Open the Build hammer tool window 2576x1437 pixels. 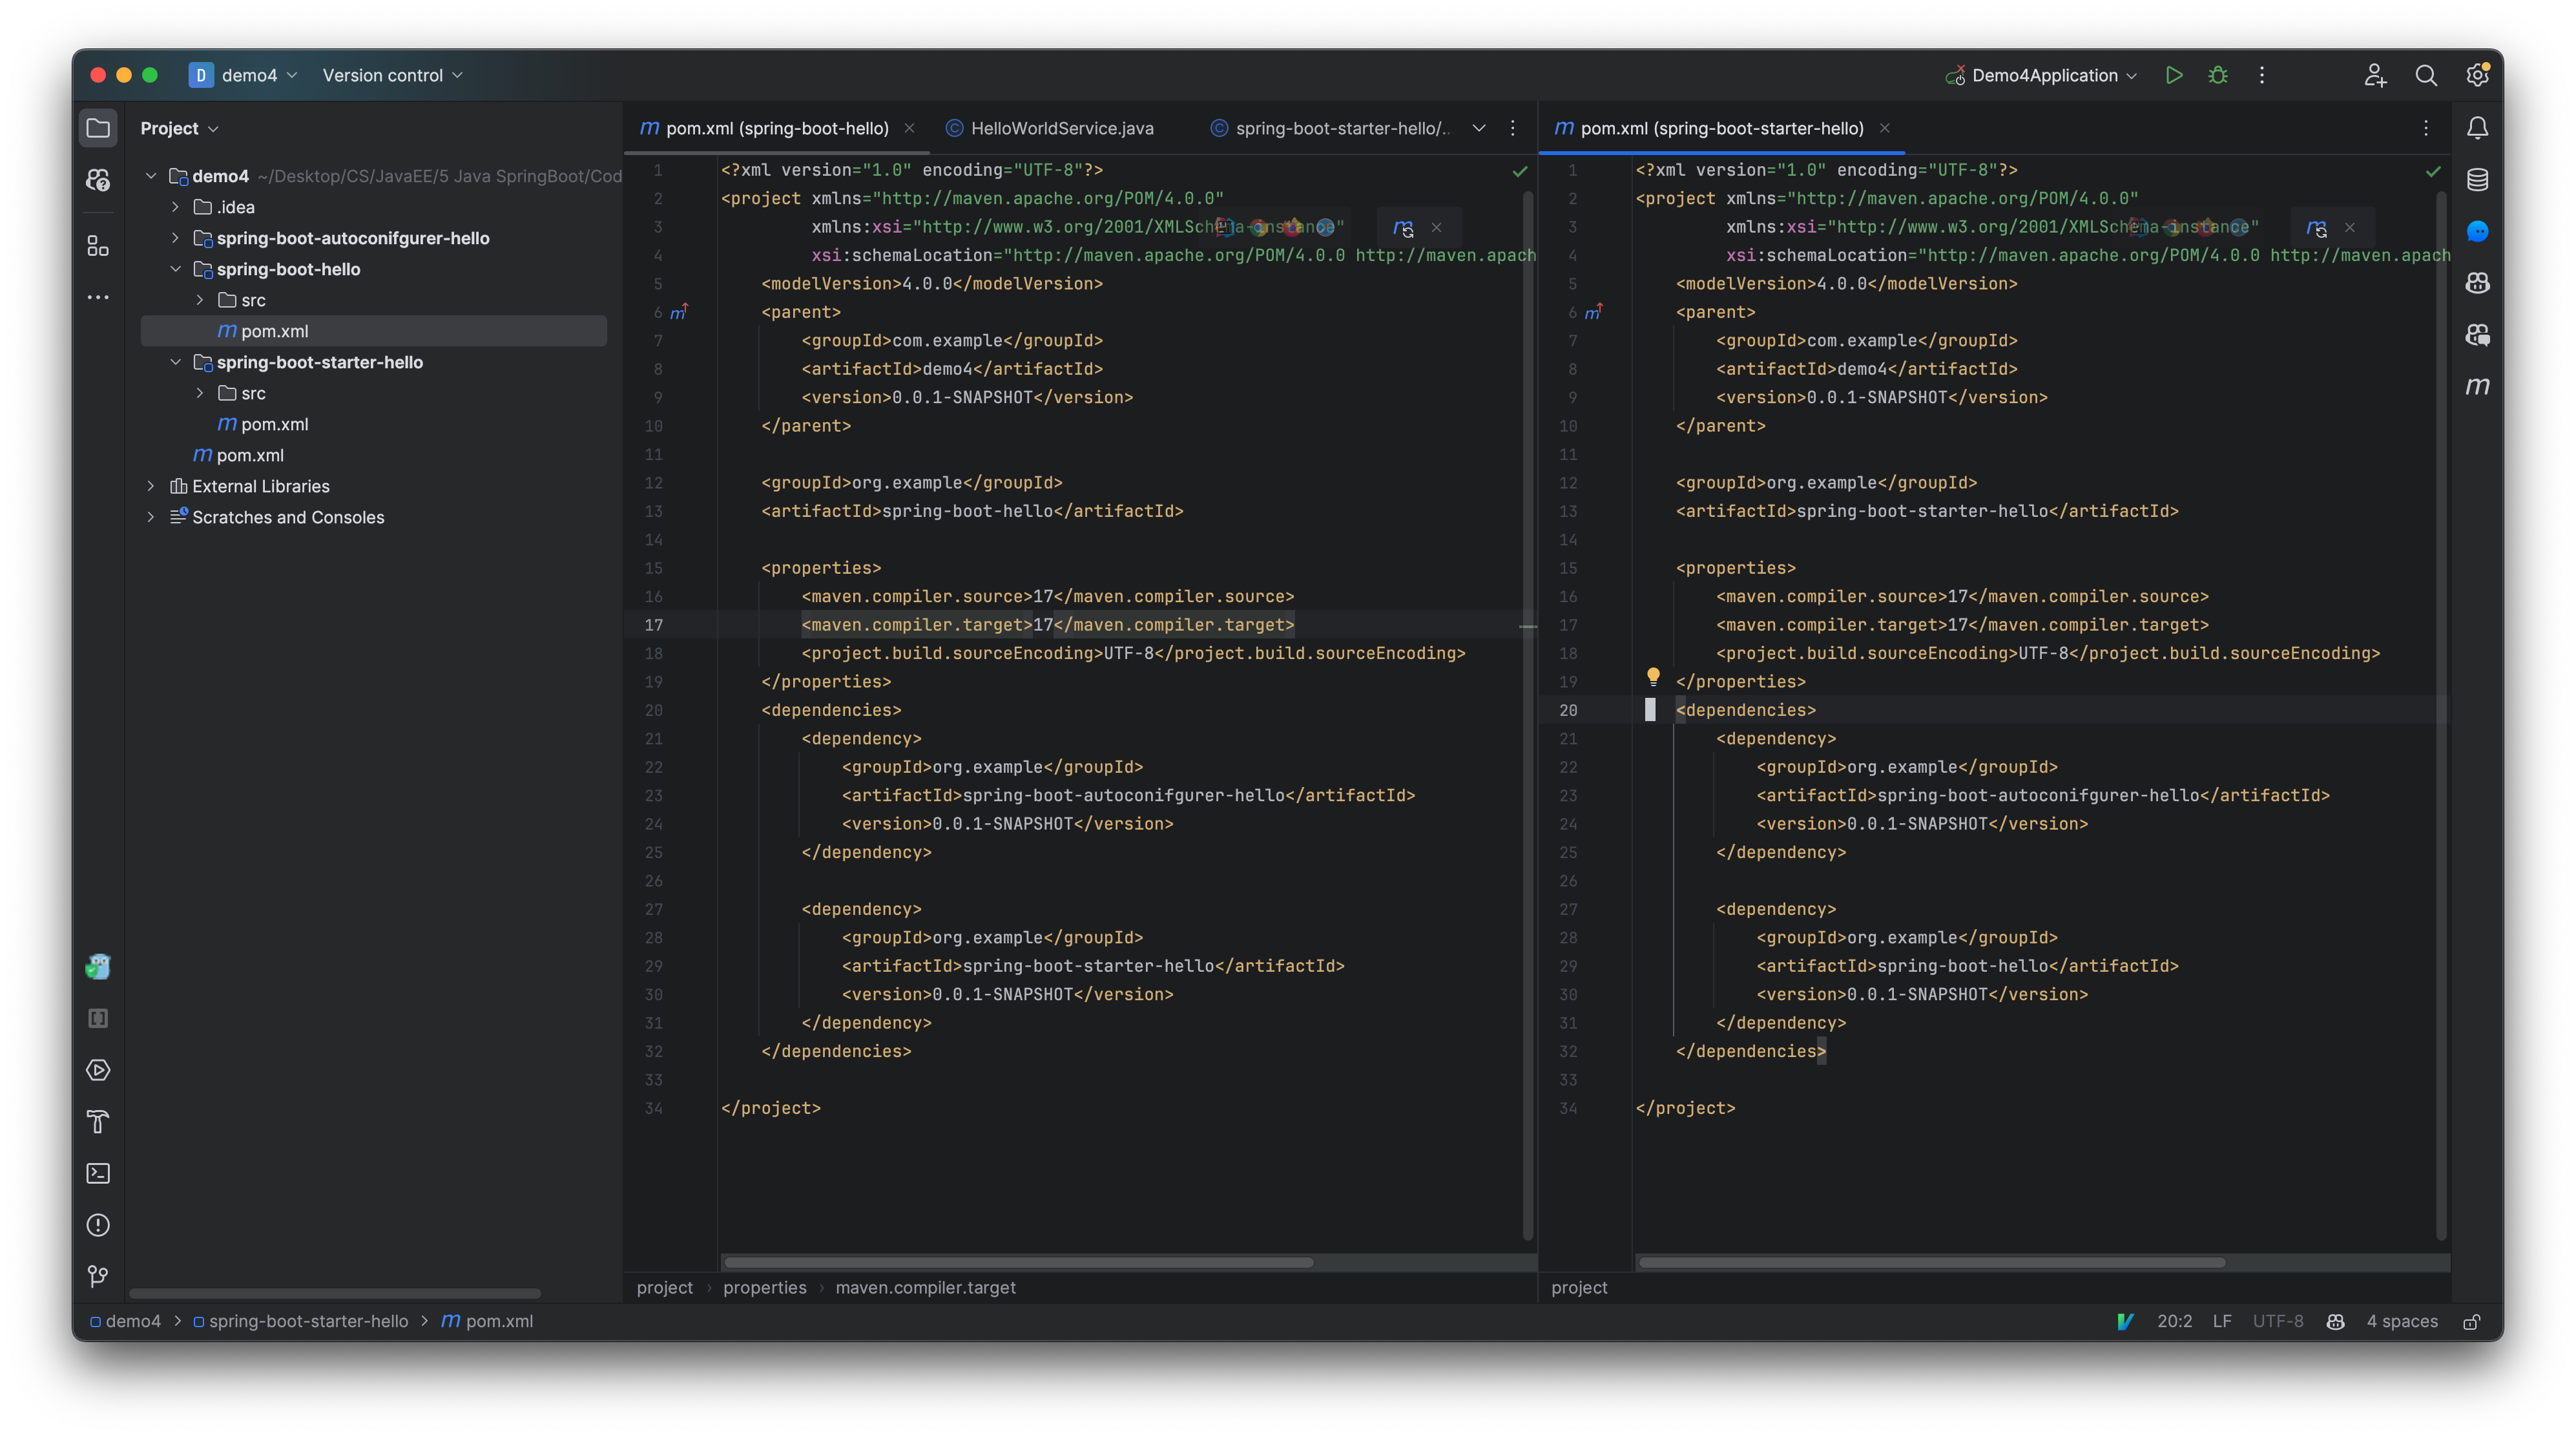click(x=98, y=1122)
